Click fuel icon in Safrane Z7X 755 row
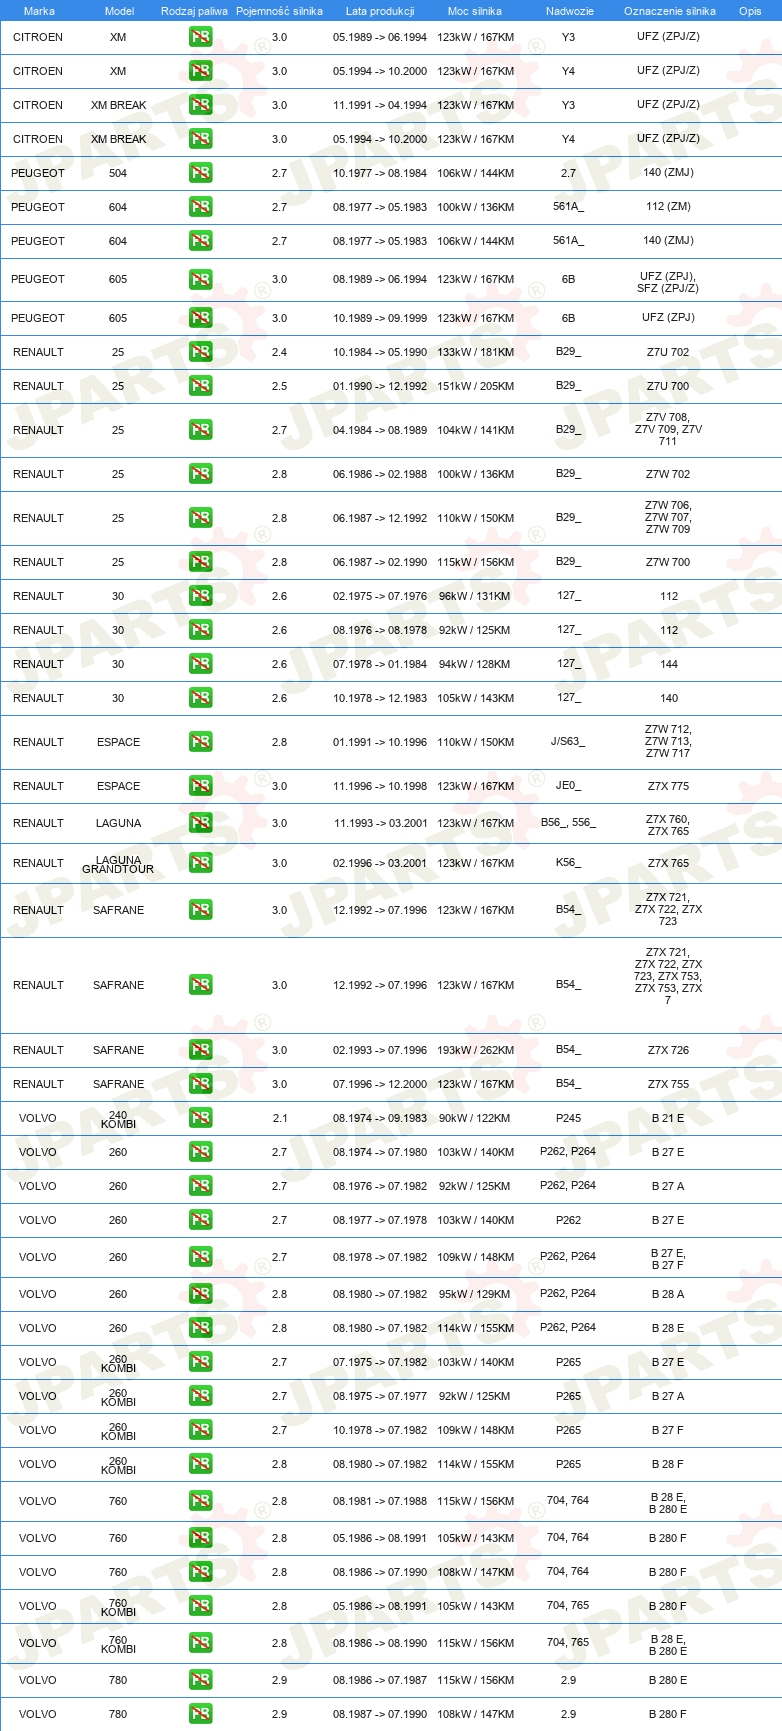Image resolution: width=782 pixels, height=1731 pixels. (x=200, y=1084)
